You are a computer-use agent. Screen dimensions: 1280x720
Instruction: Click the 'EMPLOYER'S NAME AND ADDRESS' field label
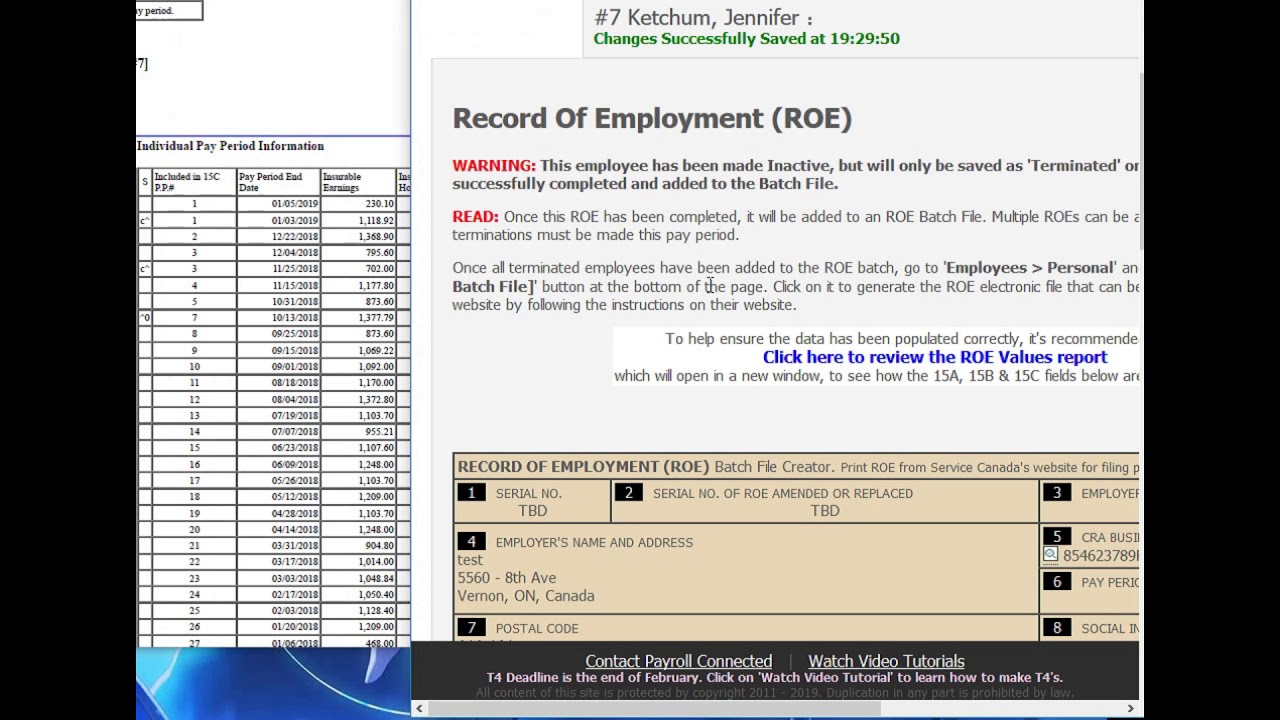(x=594, y=543)
